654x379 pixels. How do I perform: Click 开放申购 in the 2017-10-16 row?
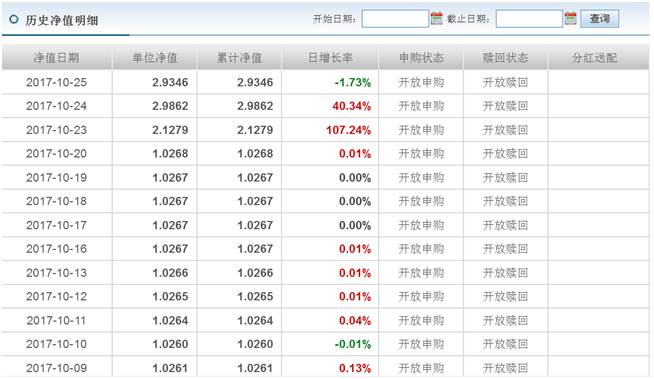pyautogui.click(x=421, y=248)
